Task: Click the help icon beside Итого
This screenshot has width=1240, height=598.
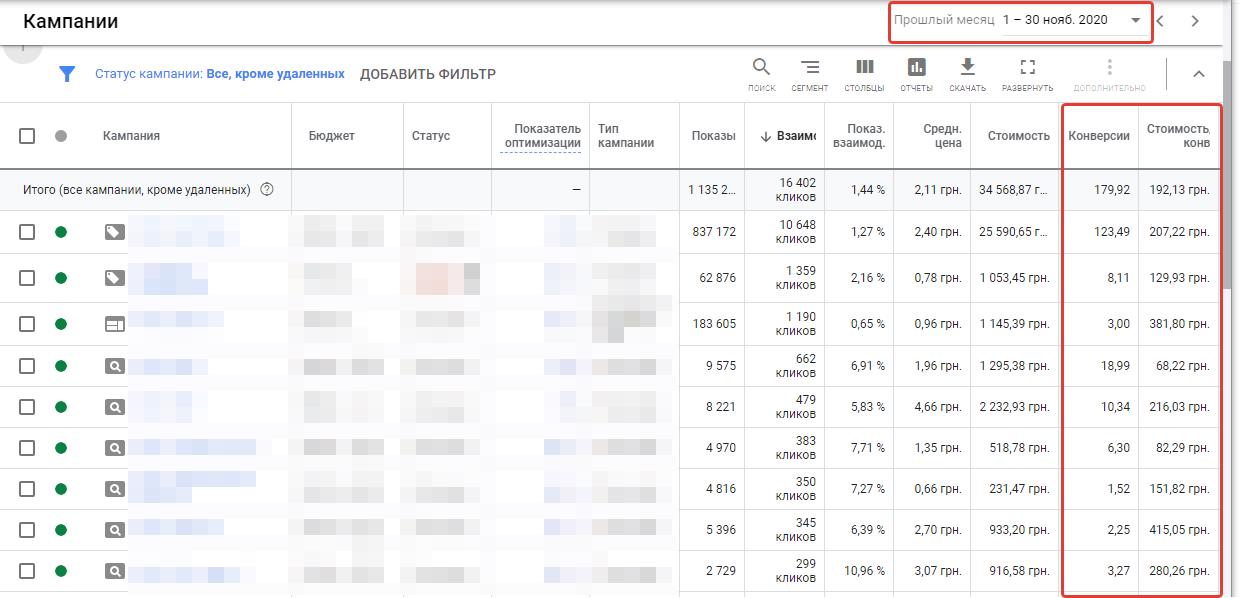Action: click(267, 189)
